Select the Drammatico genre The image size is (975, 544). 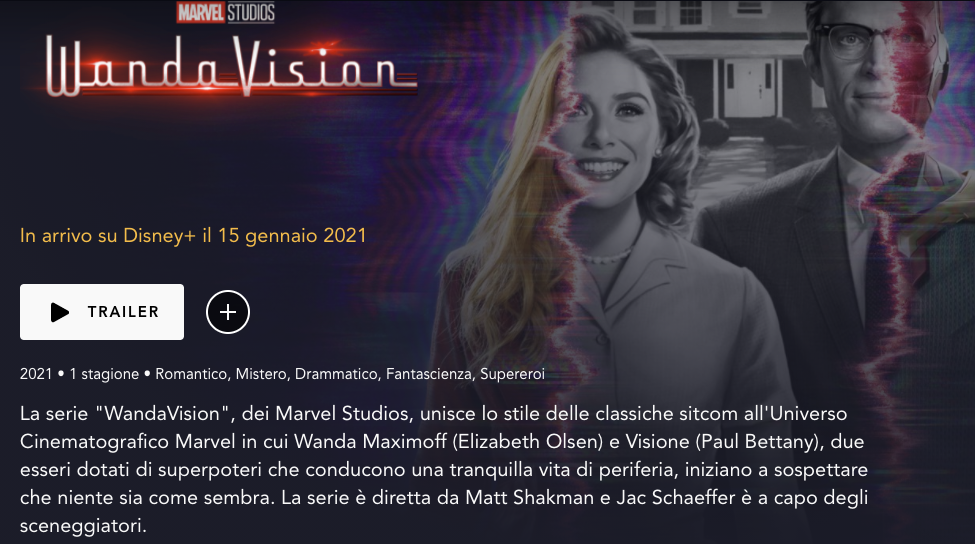click(338, 374)
